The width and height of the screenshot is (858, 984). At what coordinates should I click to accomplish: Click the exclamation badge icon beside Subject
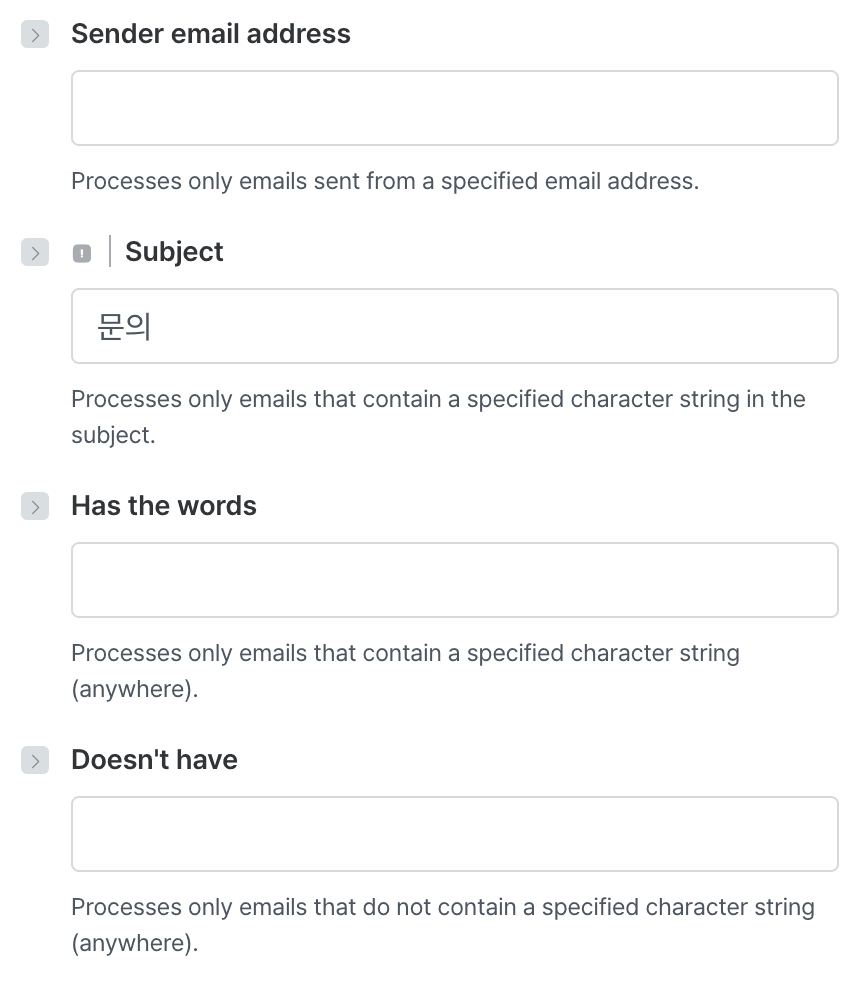82,254
